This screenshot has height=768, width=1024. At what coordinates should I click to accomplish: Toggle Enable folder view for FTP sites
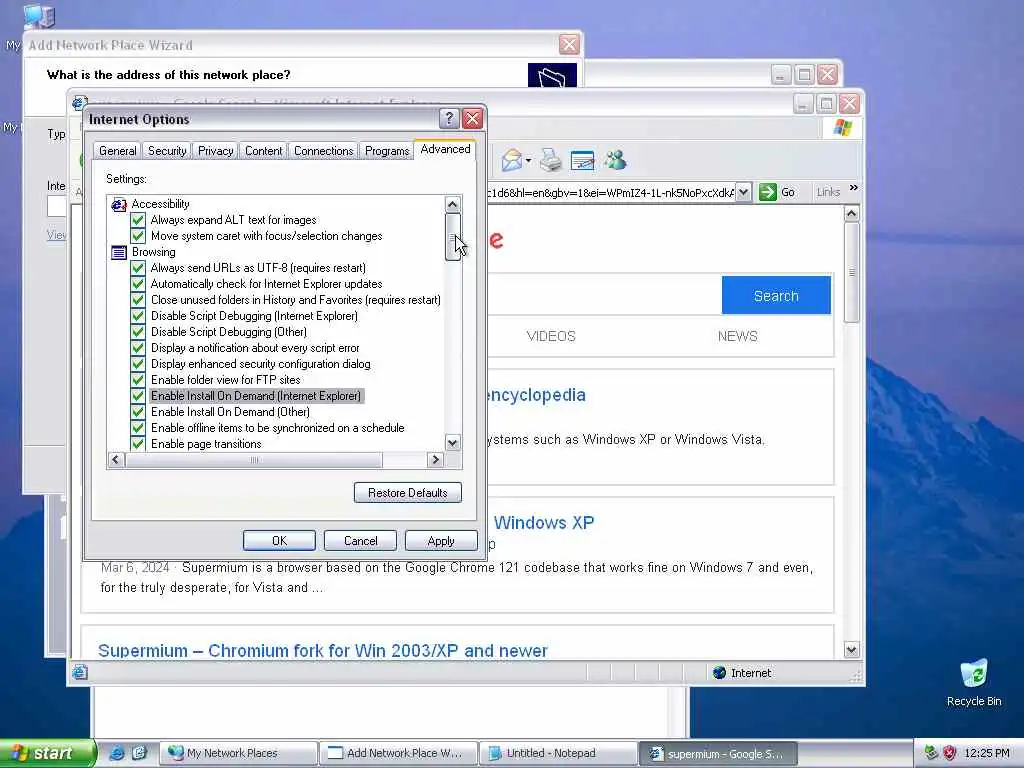[138, 380]
